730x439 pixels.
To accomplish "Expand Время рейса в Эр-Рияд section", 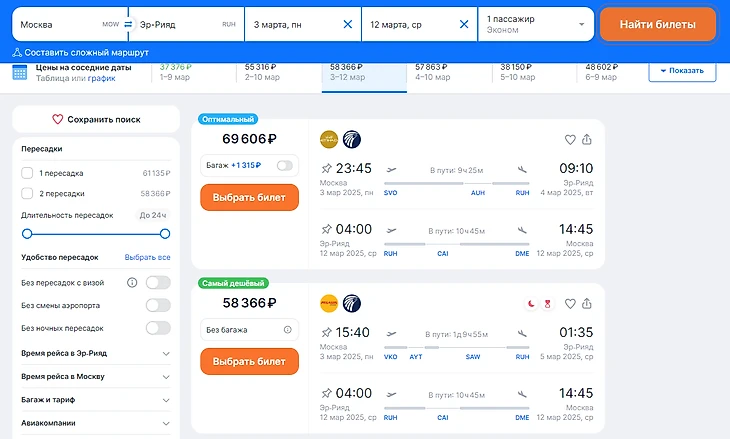I will (95, 353).
